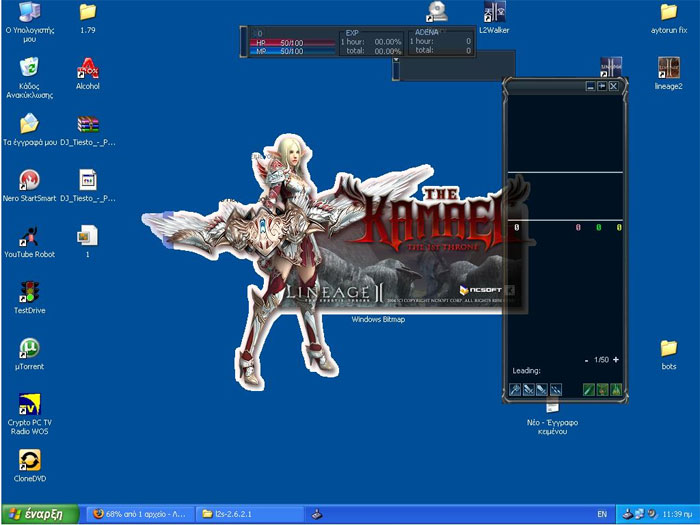Click the first system tray icon

tap(628, 514)
